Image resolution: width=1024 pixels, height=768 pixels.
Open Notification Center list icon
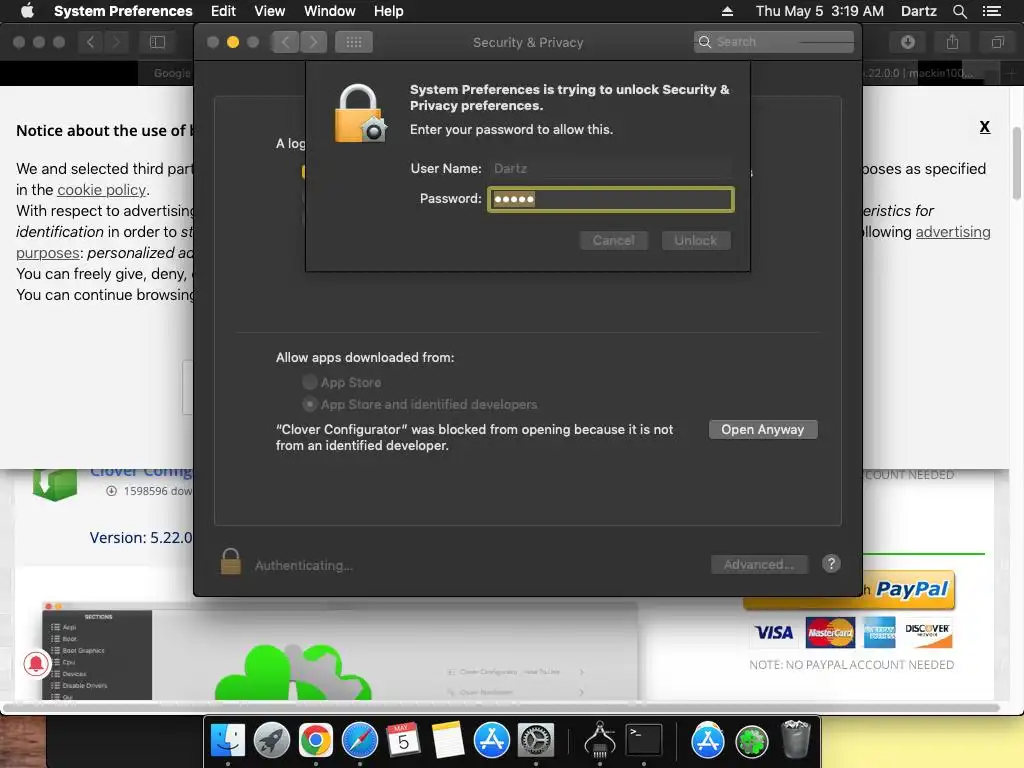click(x=991, y=11)
